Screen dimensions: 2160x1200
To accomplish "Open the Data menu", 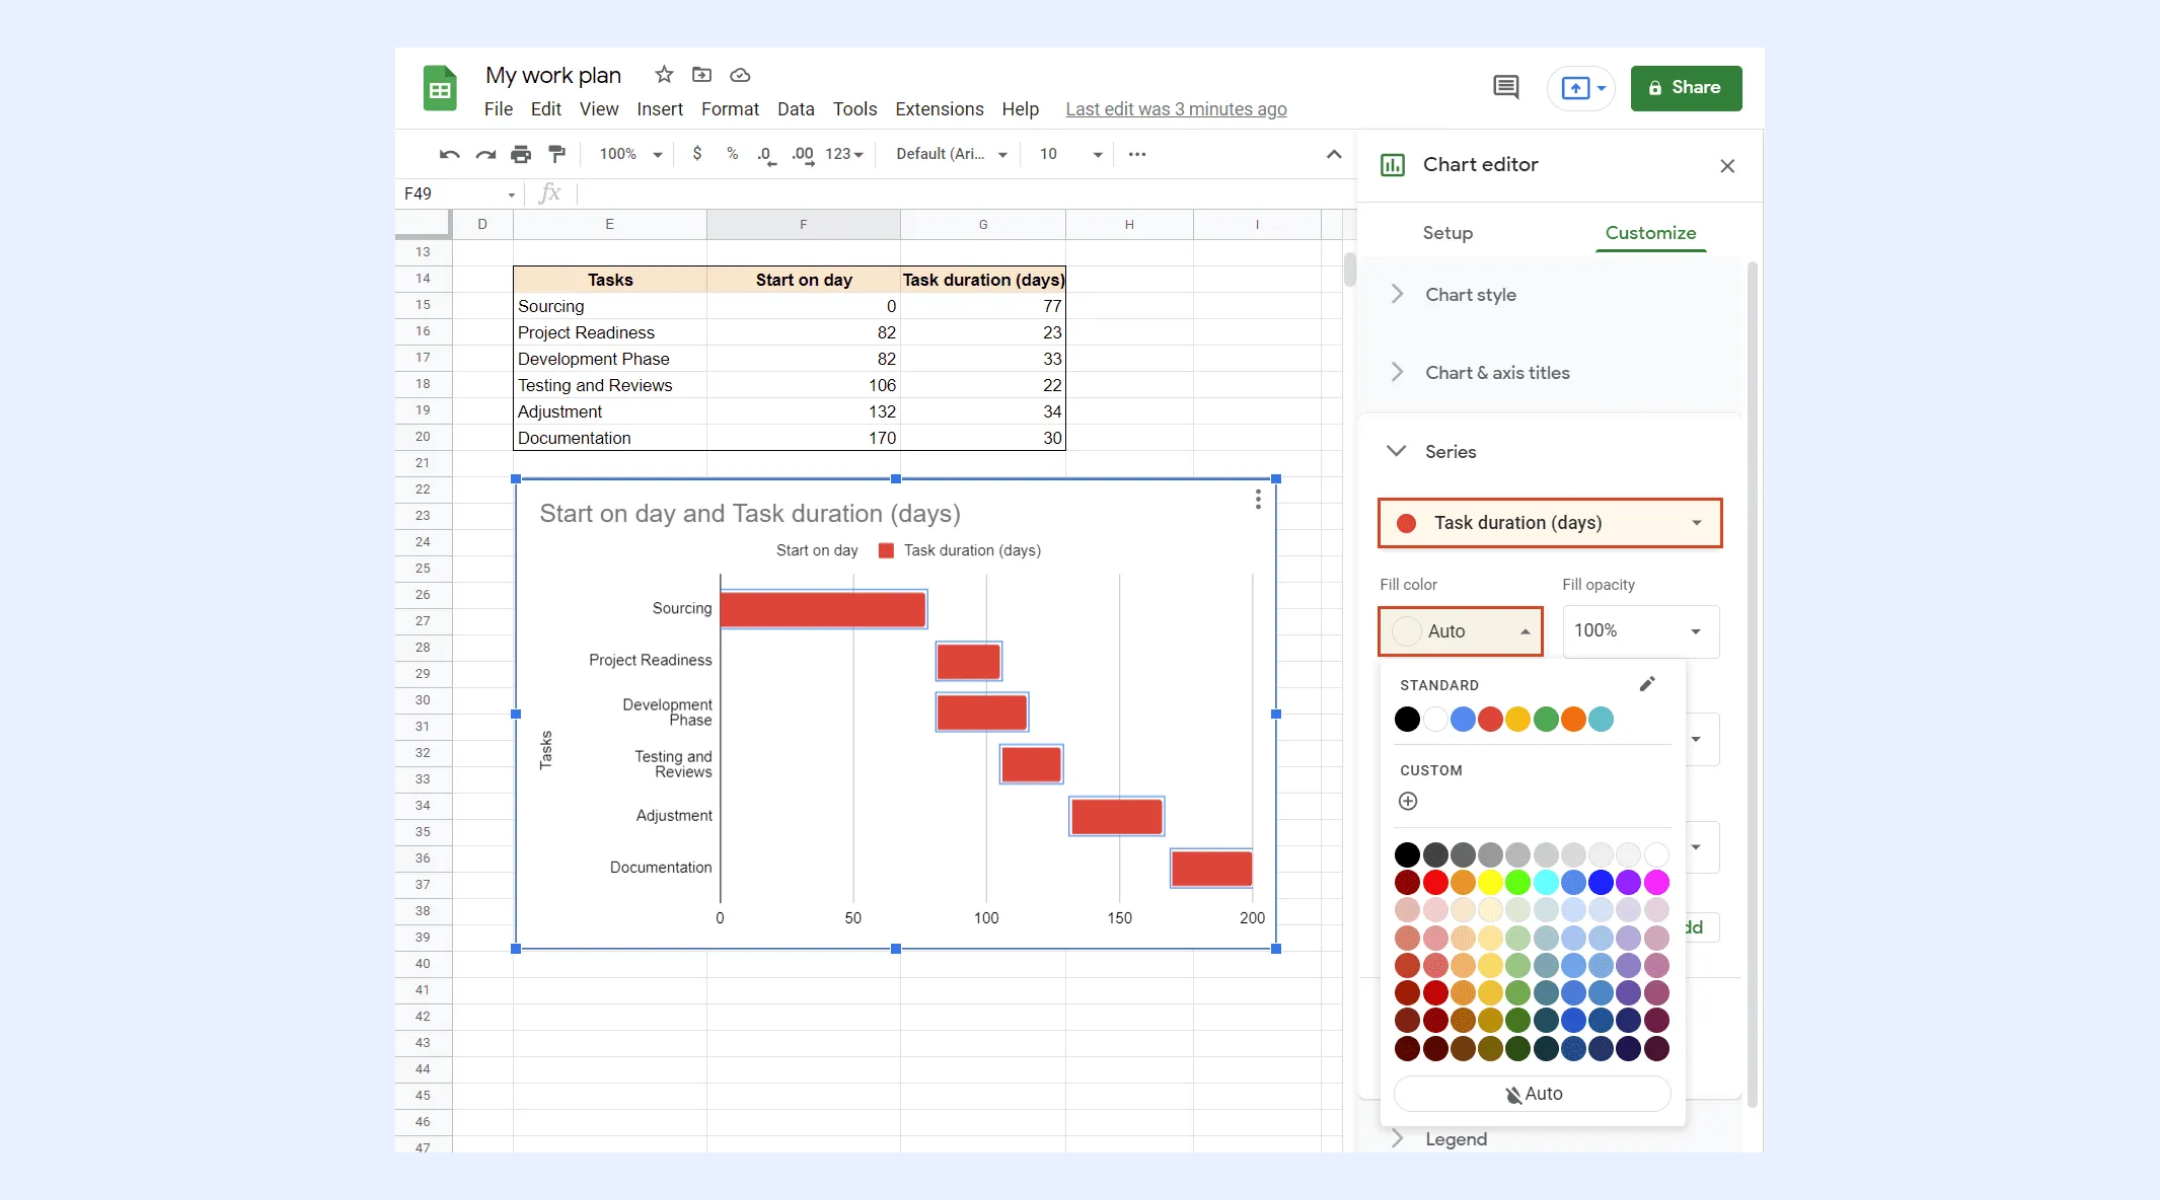I will point(795,109).
